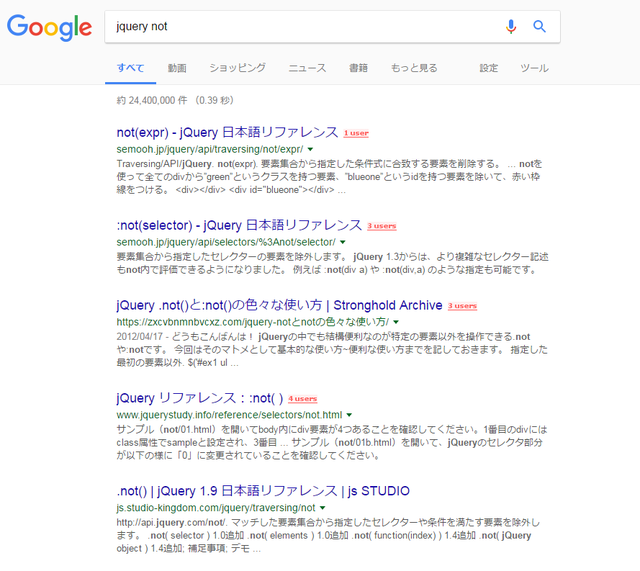Open '.not() | jQuery 1.9 日本語リファレンス | js STUDIO'
Image resolution: width=640 pixels, height=571 pixels.
click(263, 491)
